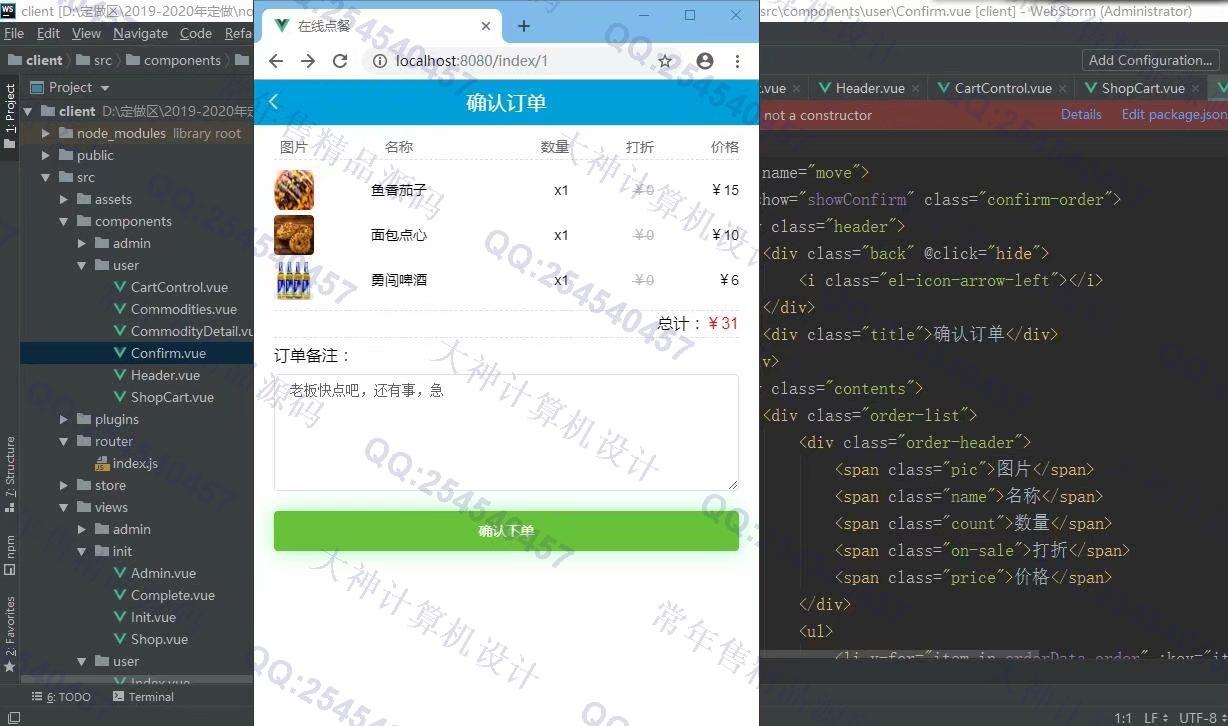Collapse the router folder

tap(64, 441)
